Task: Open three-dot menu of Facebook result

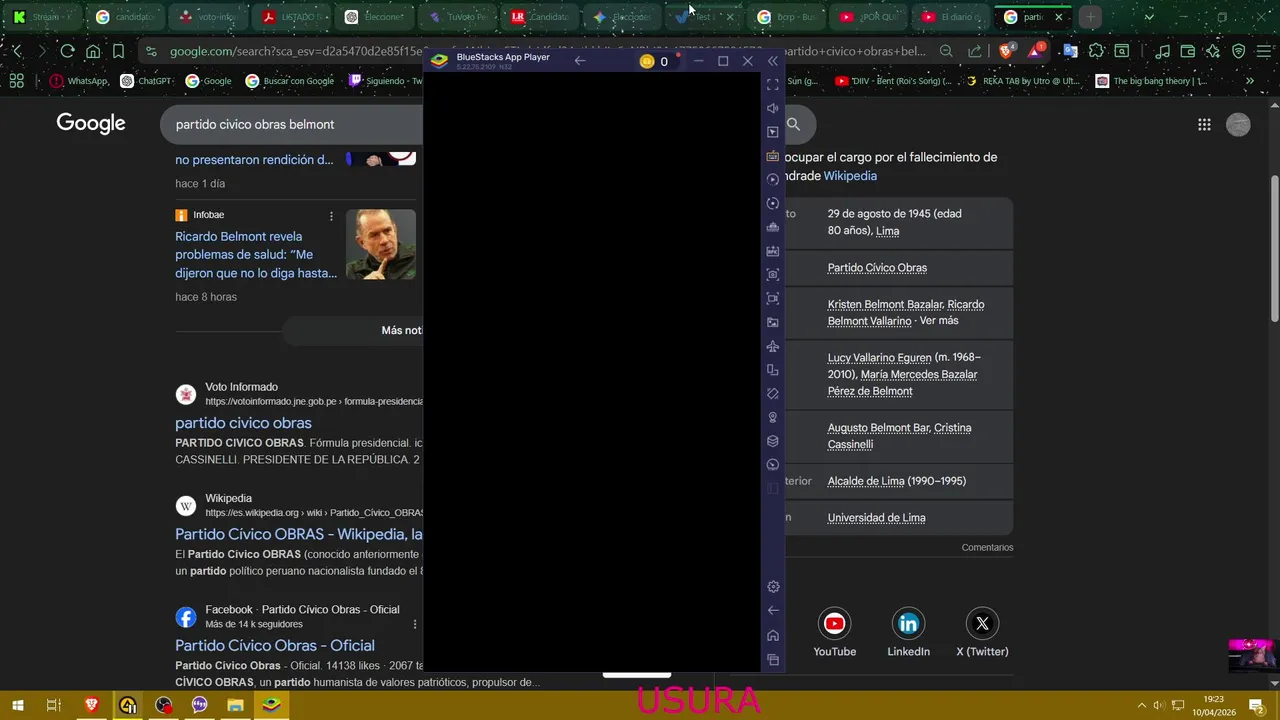Action: coord(415,624)
